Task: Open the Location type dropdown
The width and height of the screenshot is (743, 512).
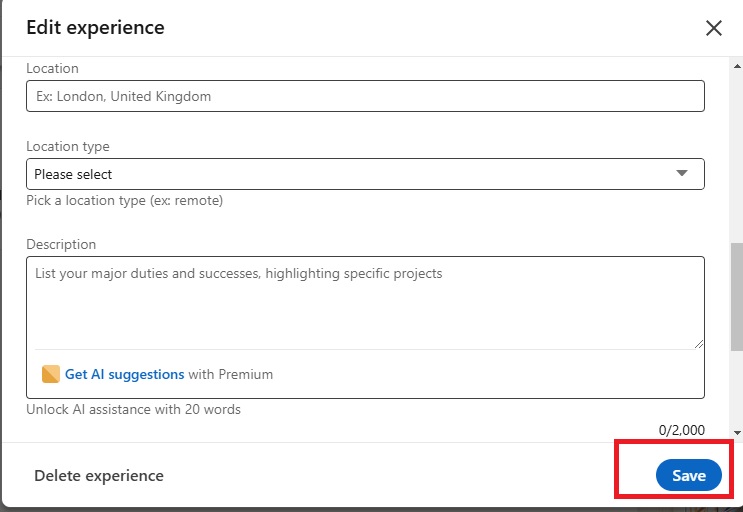Action: click(x=365, y=174)
